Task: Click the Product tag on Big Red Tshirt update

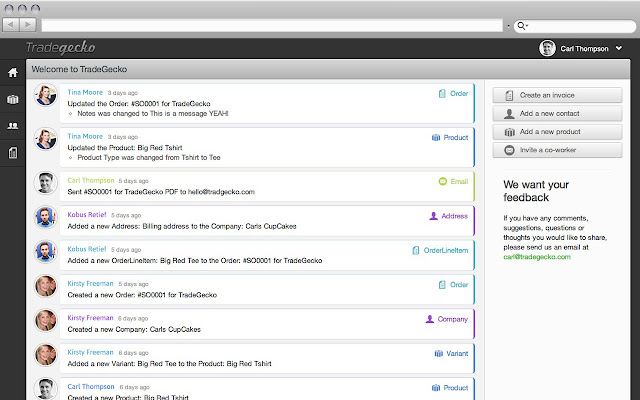Action: tap(450, 138)
